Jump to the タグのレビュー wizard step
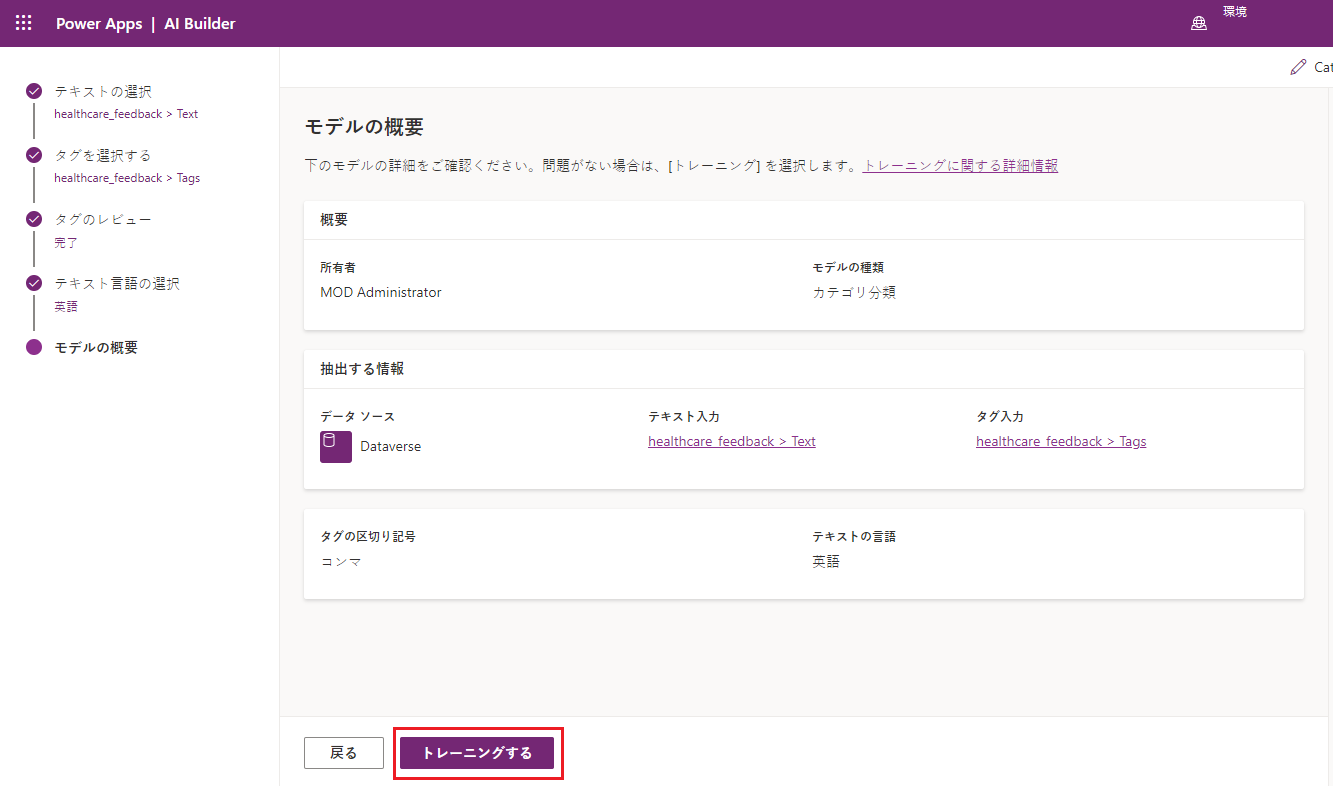This screenshot has height=786, width=1333. [103, 219]
